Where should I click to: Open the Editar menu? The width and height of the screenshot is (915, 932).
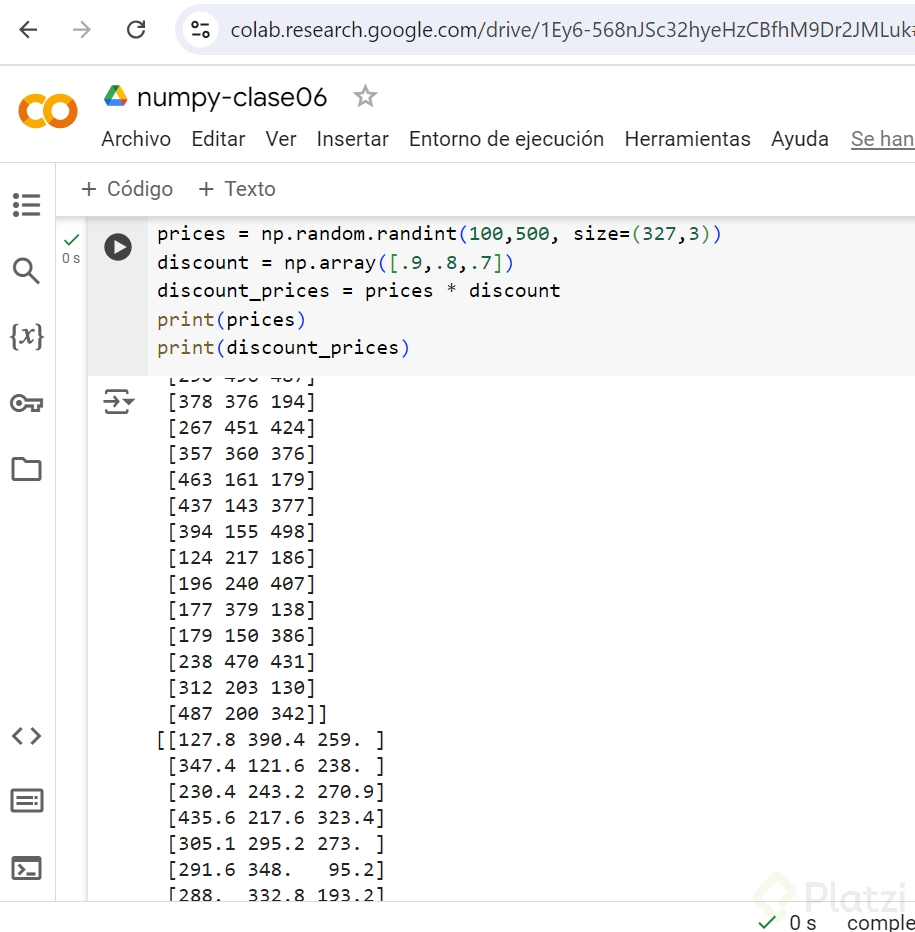click(218, 139)
